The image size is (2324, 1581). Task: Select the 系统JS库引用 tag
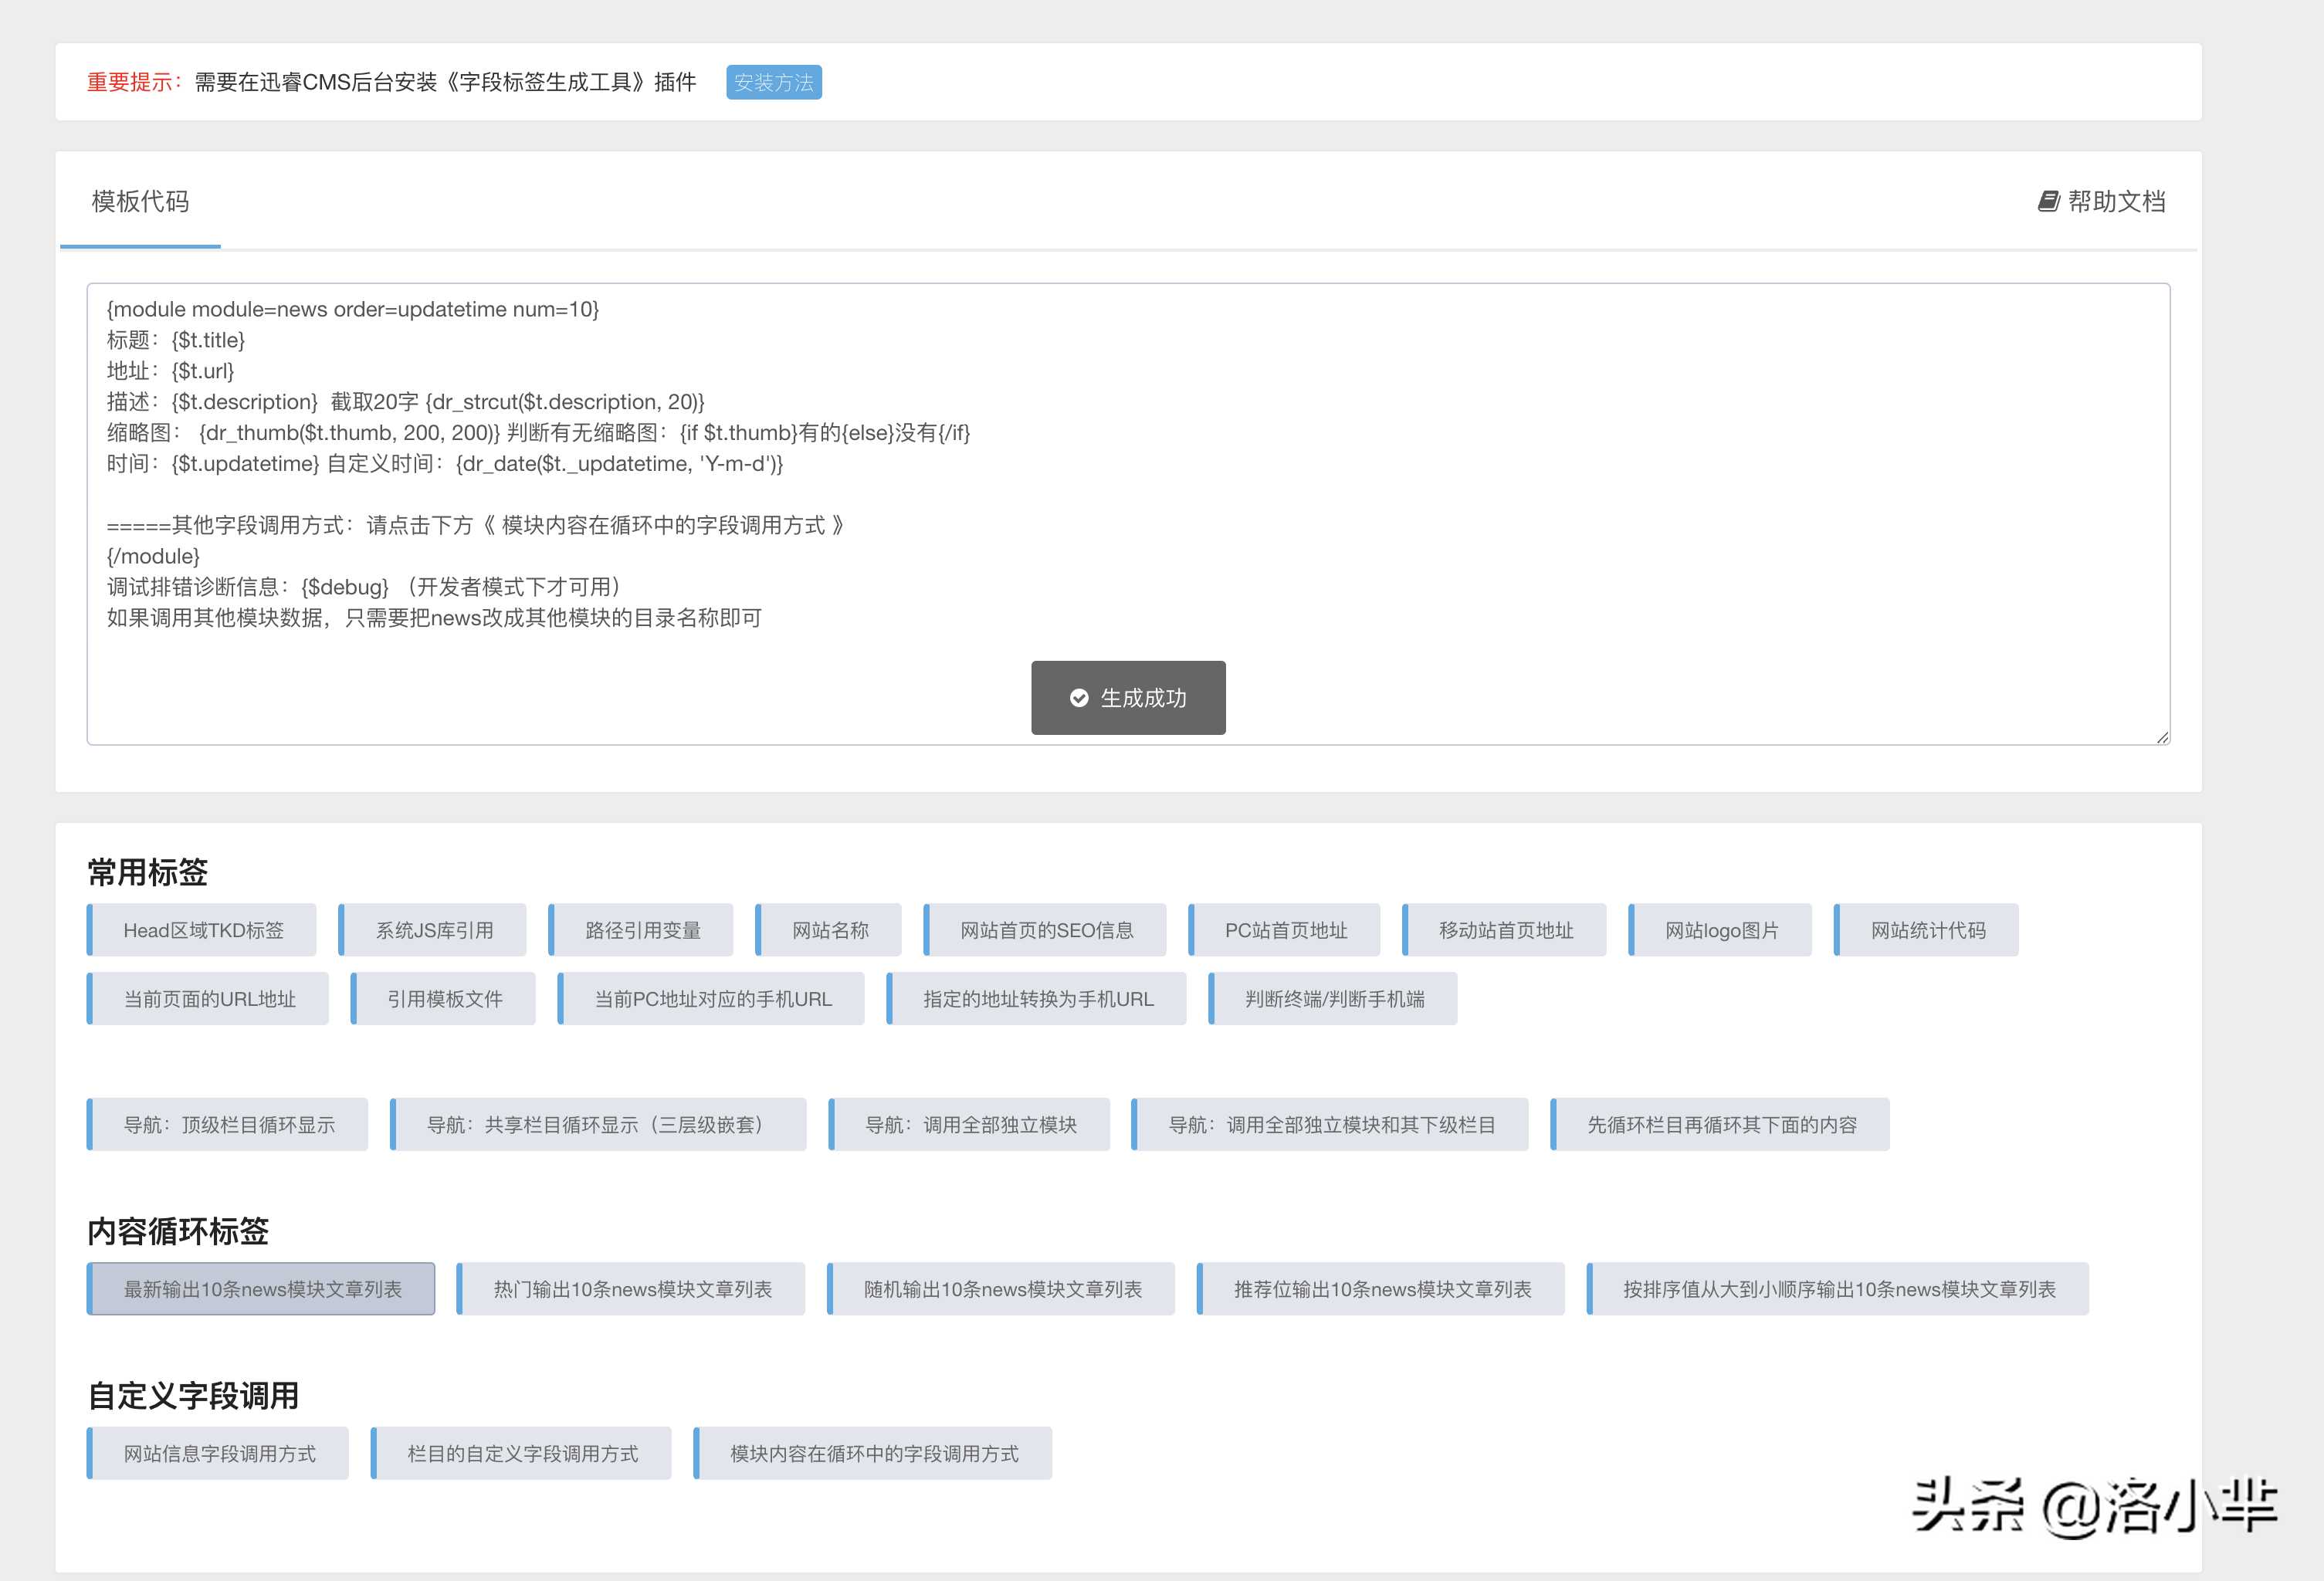click(x=433, y=930)
